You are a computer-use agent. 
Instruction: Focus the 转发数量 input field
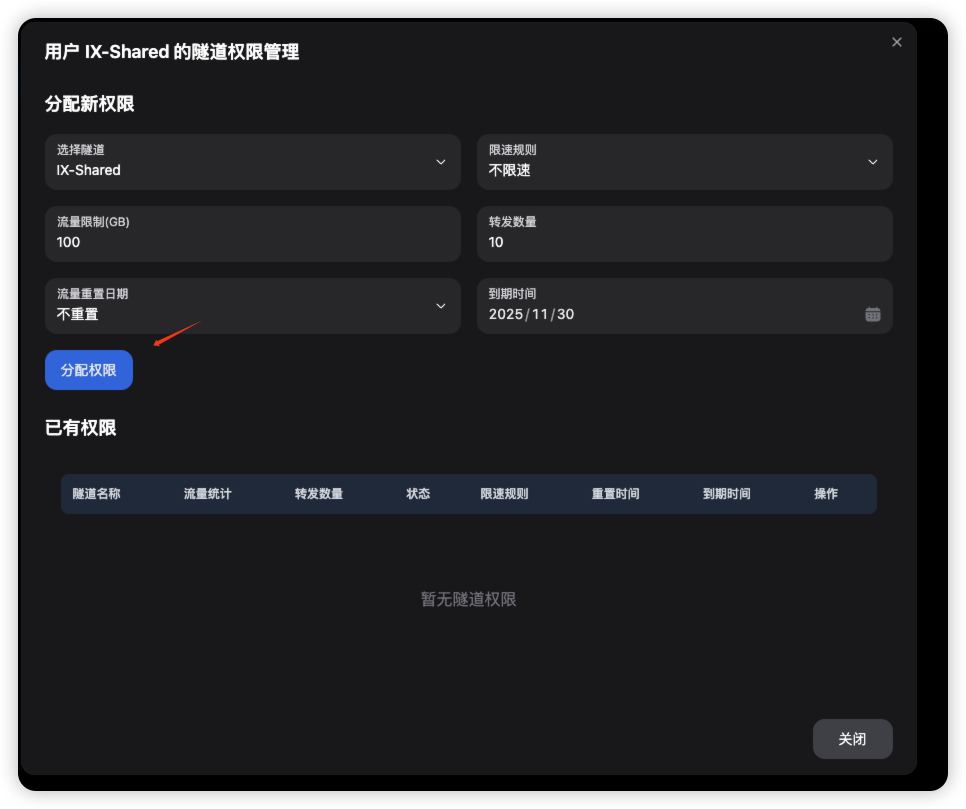point(684,242)
